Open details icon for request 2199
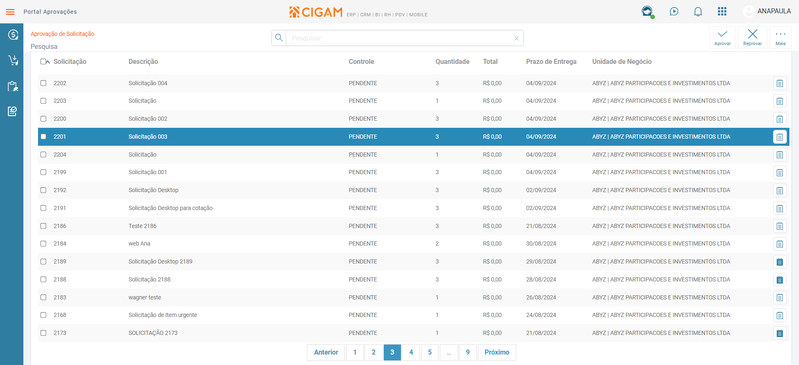This screenshot has height=365, width=799. click(779, 173)
